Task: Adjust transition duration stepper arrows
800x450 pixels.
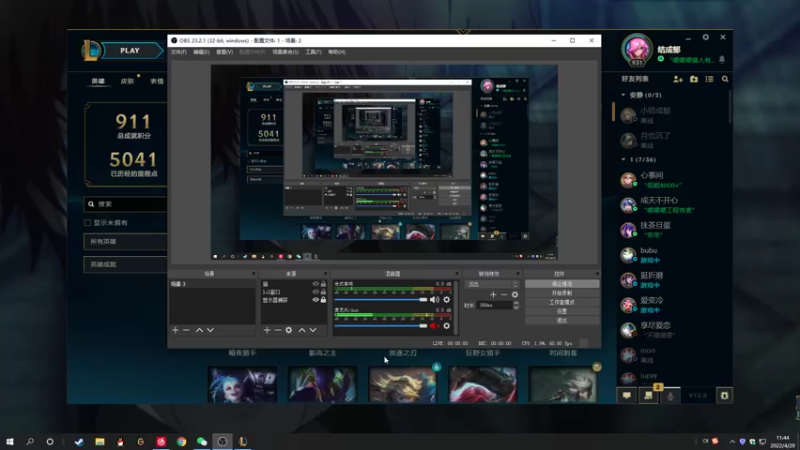Action: point(516,305)
